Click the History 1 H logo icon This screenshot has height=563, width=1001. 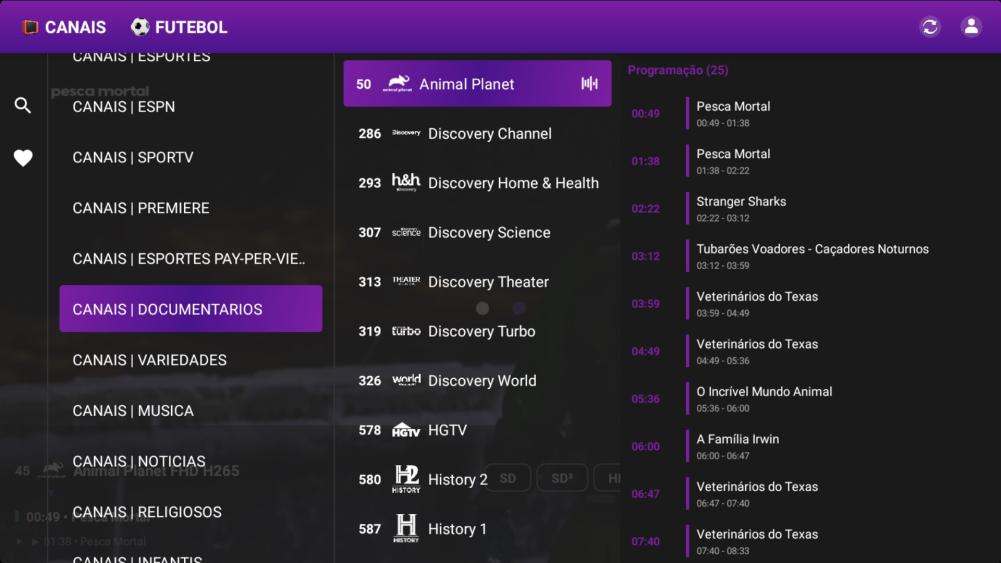tap(406, 529)
